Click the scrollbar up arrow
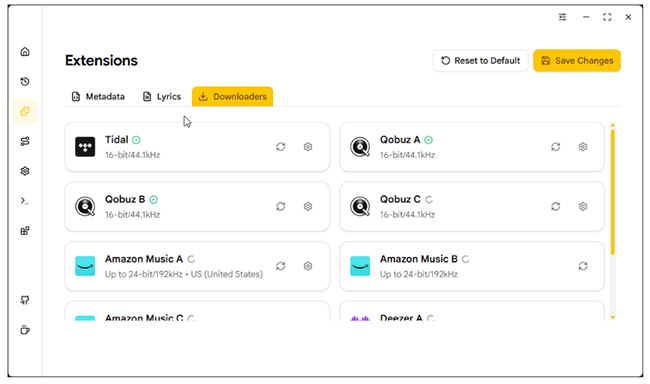This screenshot has height=384, width=650. coord(612,125)
